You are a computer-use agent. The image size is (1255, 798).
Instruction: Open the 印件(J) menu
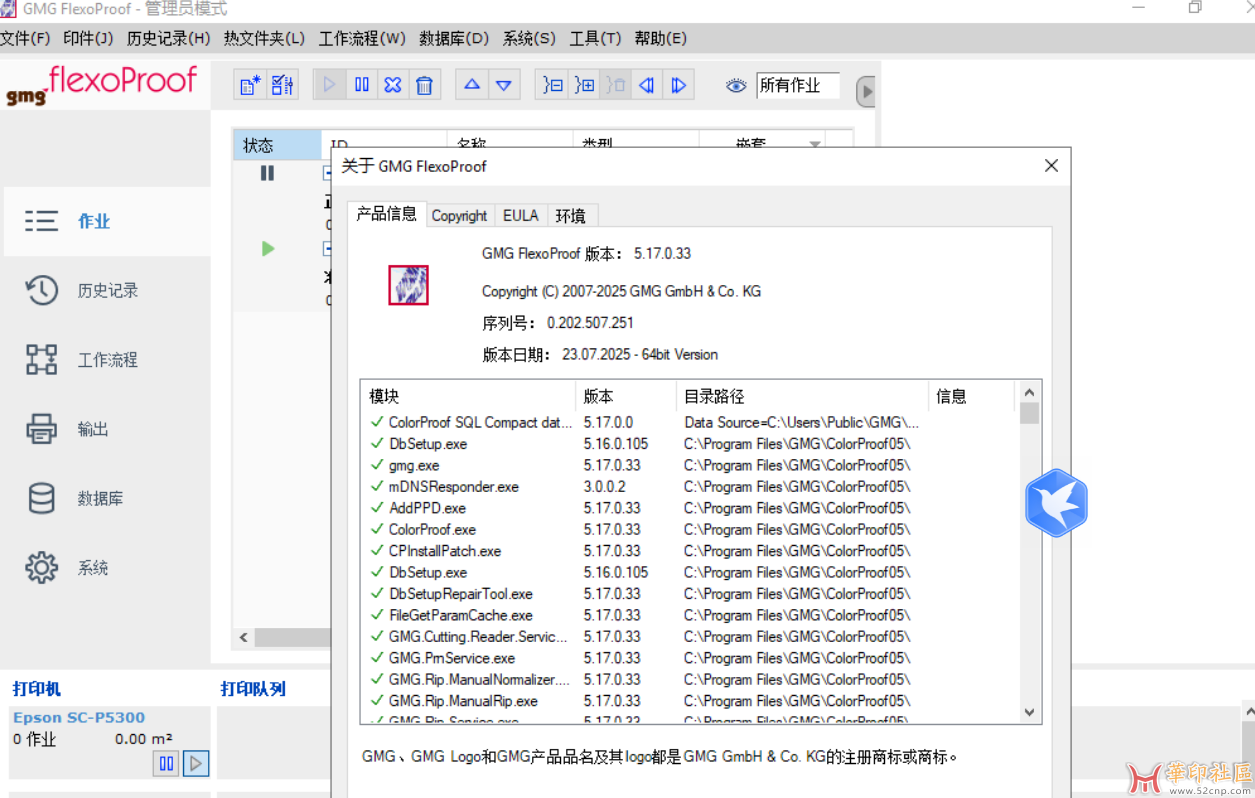click(88, 39)
